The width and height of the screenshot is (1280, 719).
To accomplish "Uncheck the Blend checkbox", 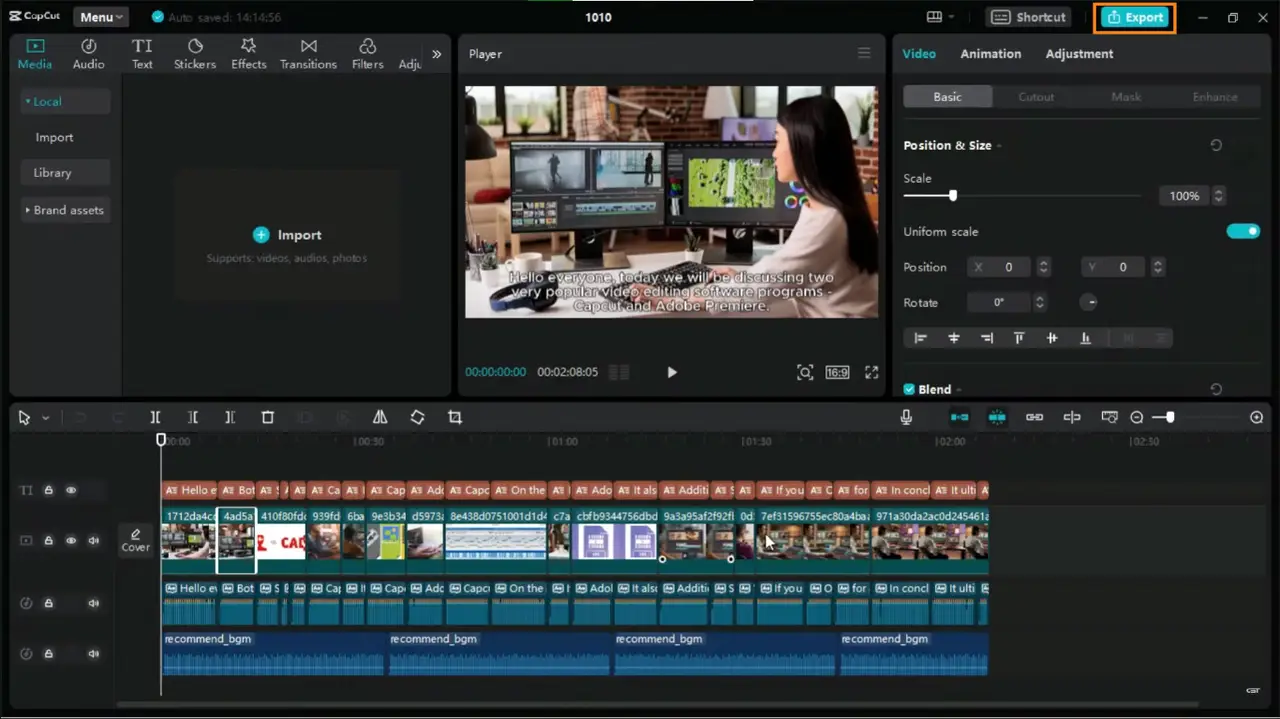I will coord(909,389).
